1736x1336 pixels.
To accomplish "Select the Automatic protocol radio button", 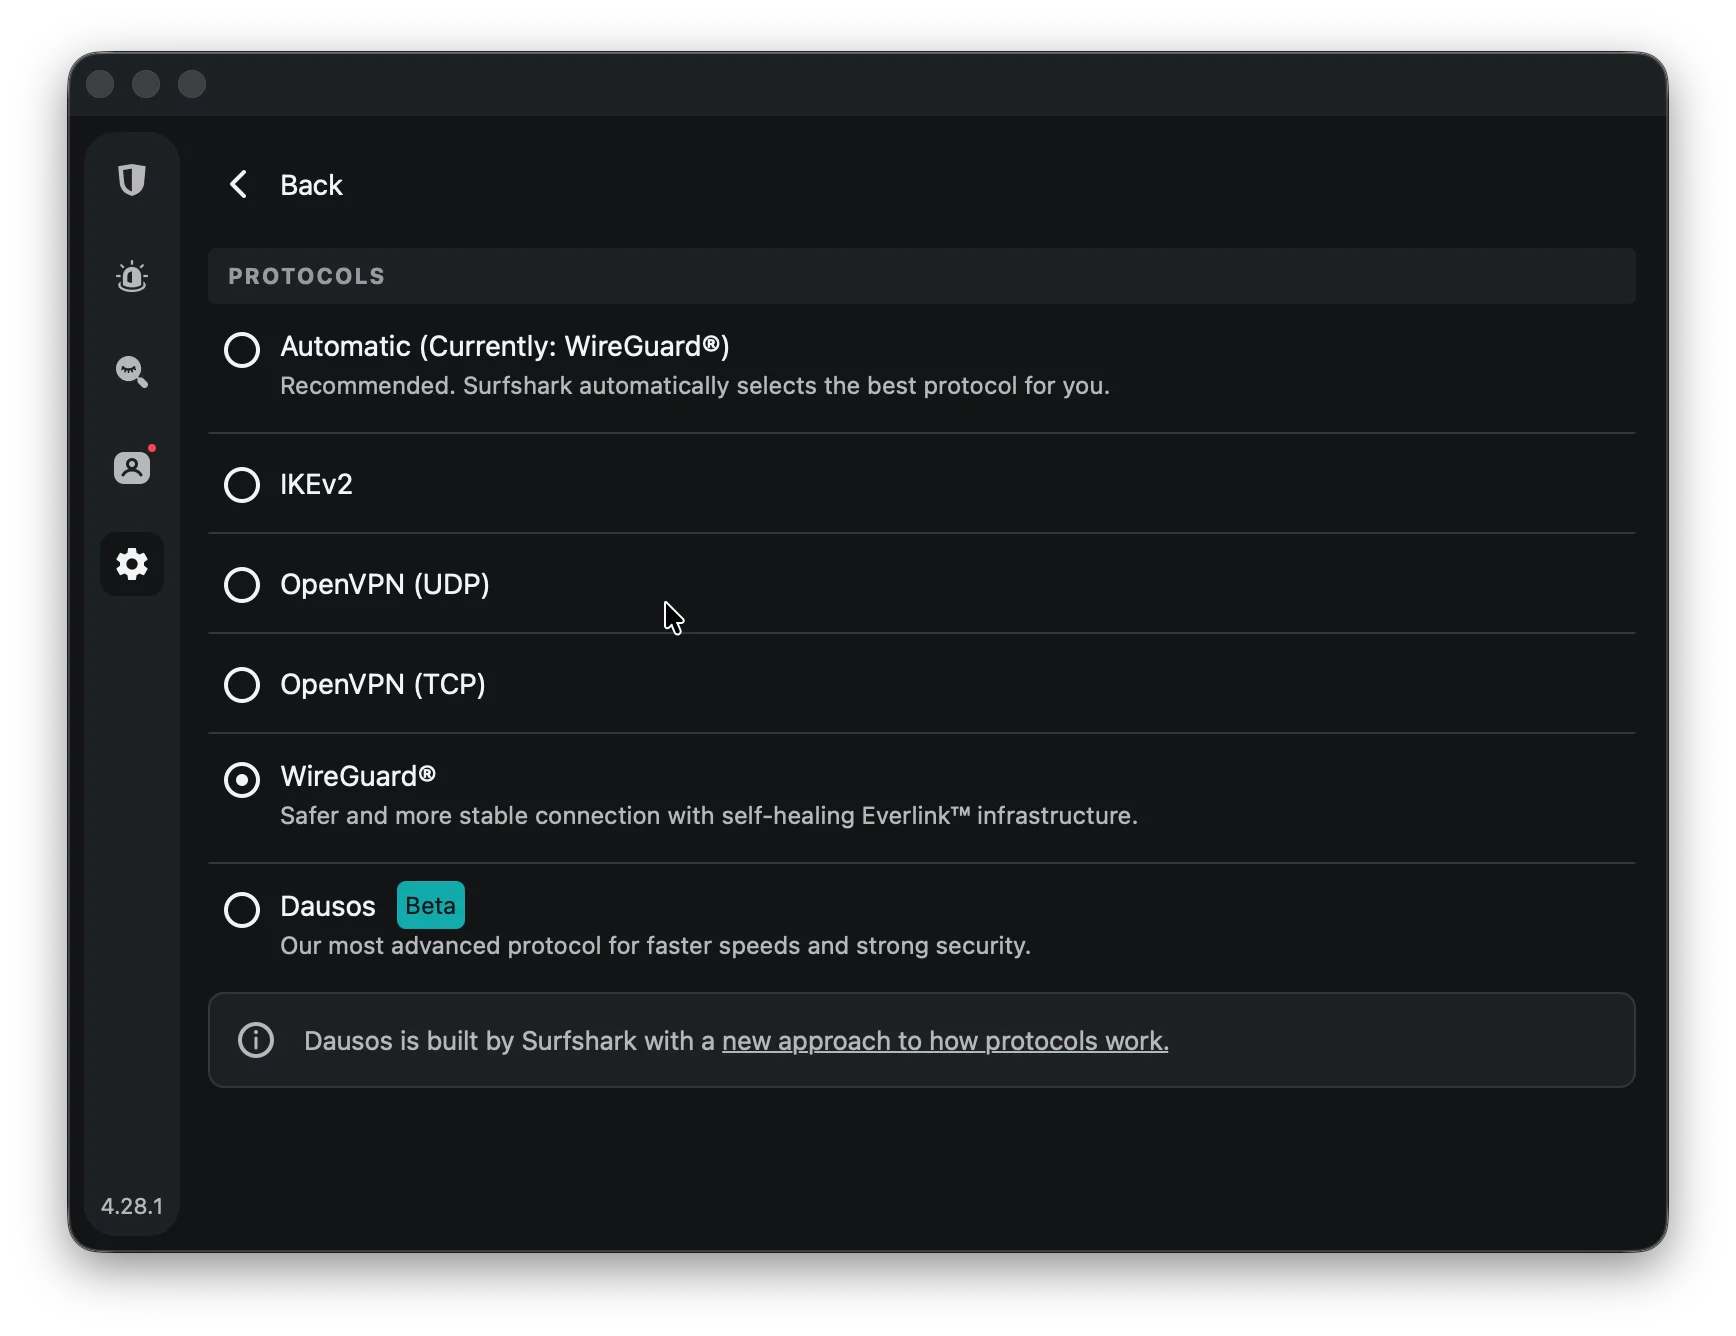I will coord(242,350).
